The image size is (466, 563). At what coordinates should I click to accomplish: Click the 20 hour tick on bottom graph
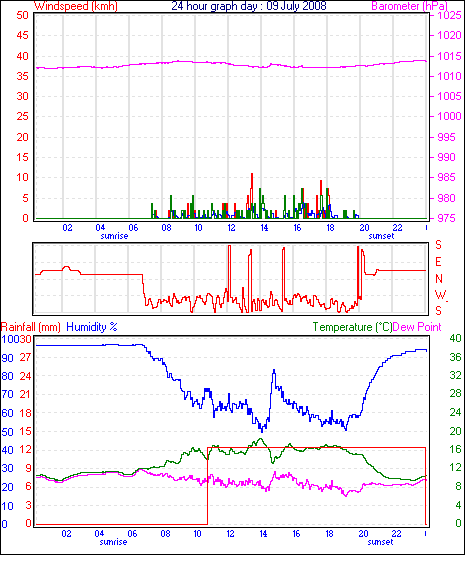tap(364, 534)
